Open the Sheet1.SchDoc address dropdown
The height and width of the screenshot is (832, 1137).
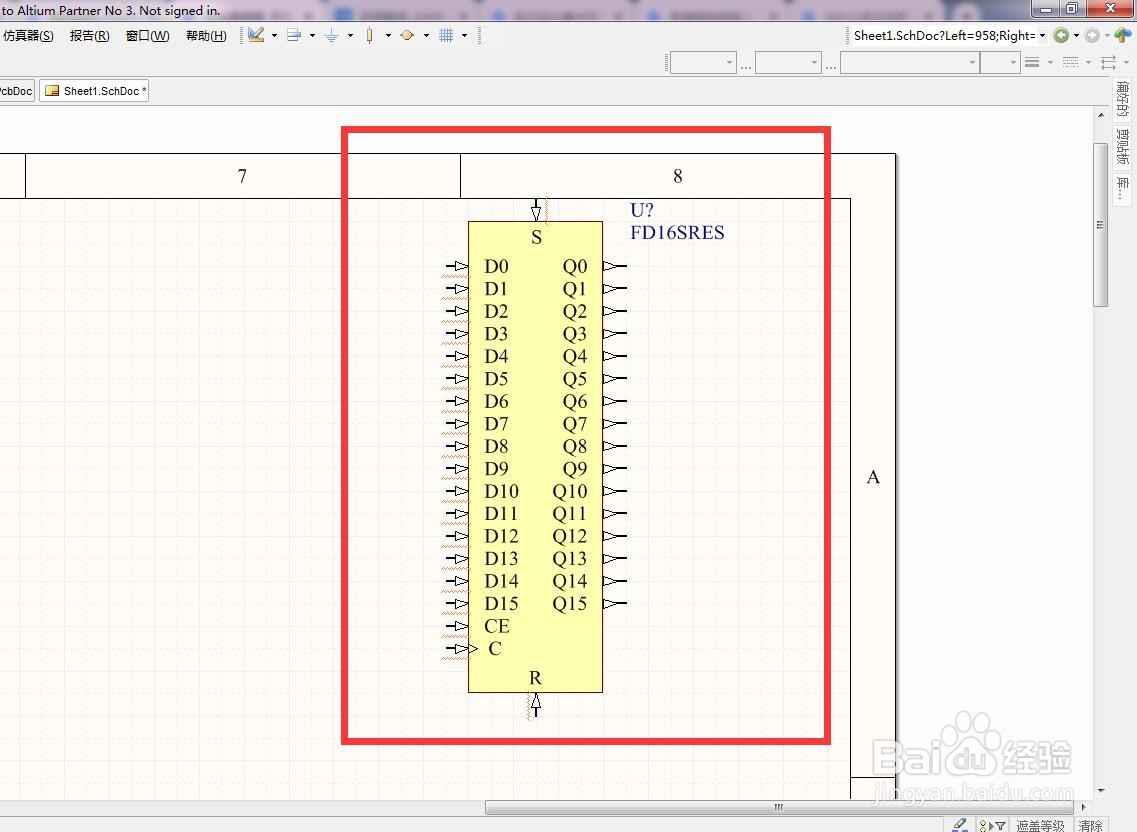pos(1043,36)
